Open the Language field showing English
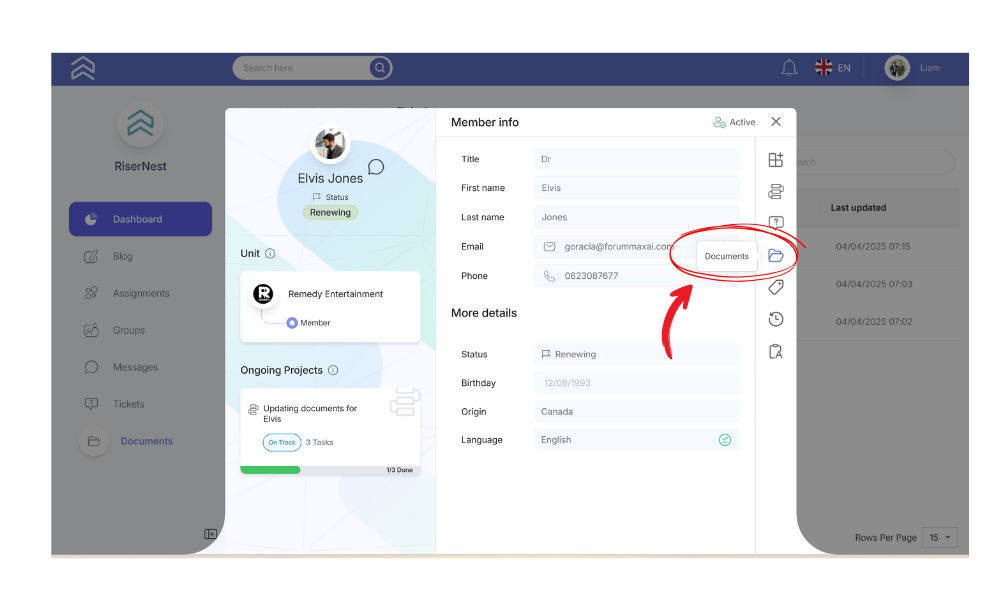The height and width of the screenshot is (600, 1000). pos(636,439)
